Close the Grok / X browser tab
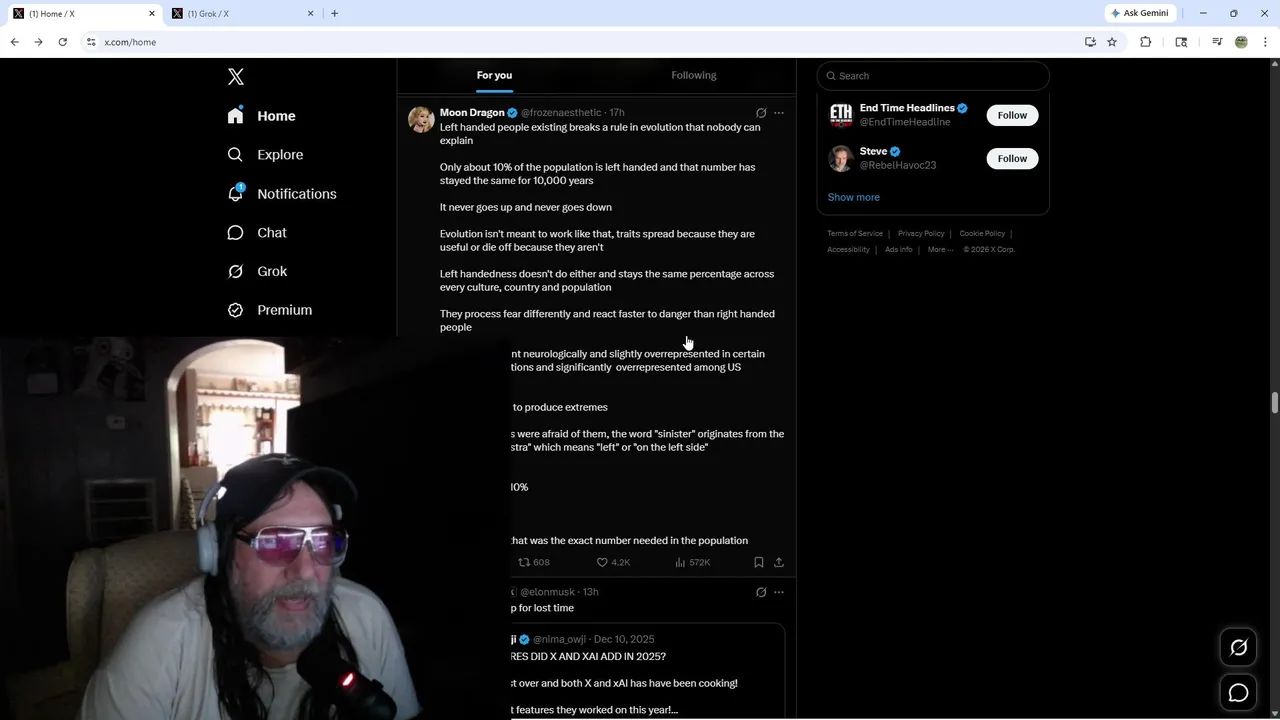Image resolution: width=1280 pixels, height=720 pixels. [310, 14]
